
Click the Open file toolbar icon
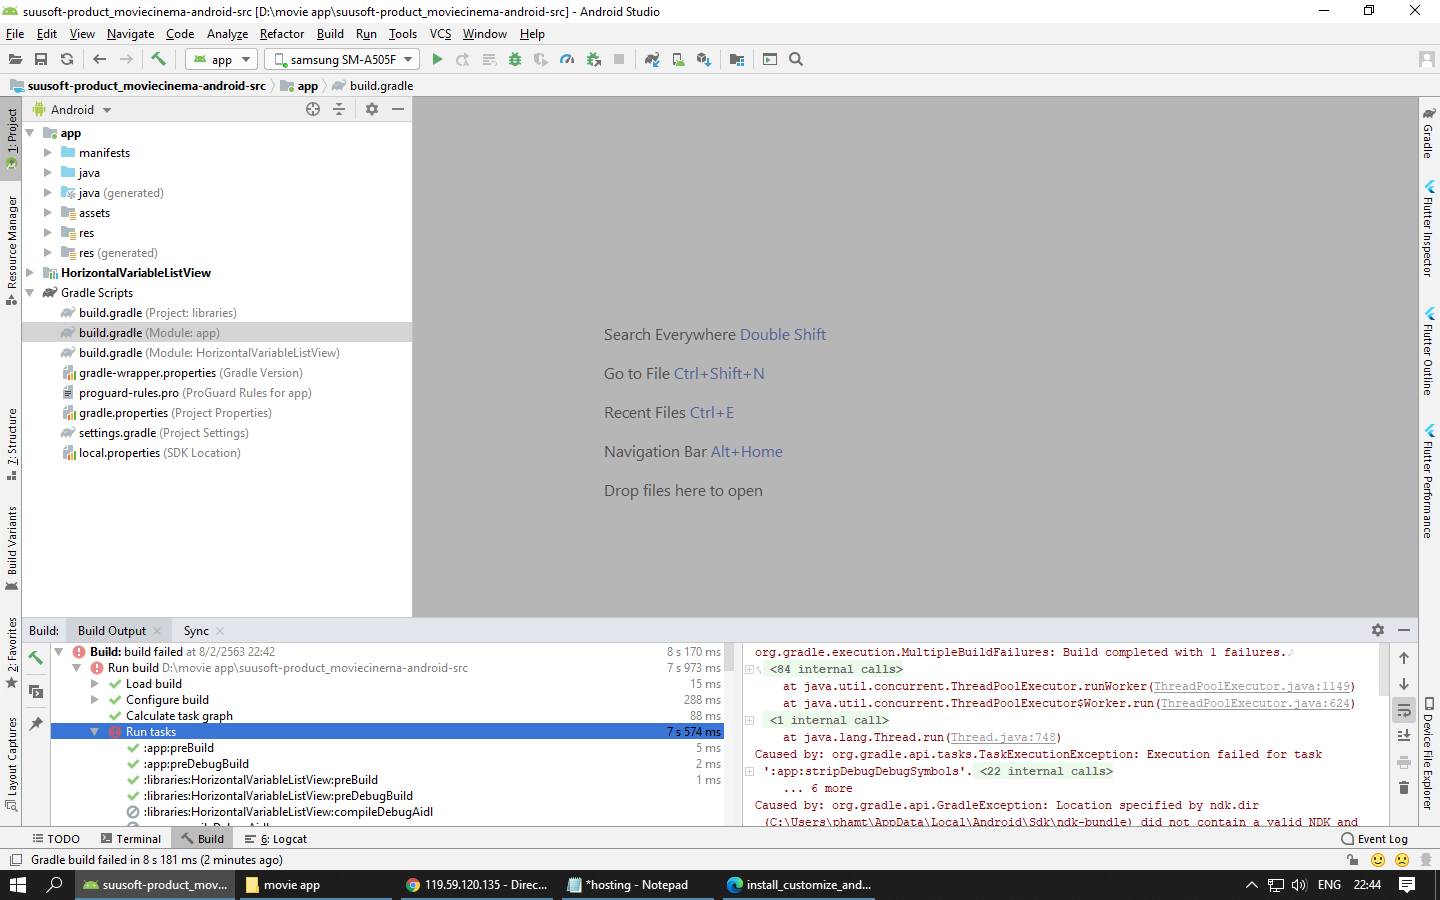[15, 60]
